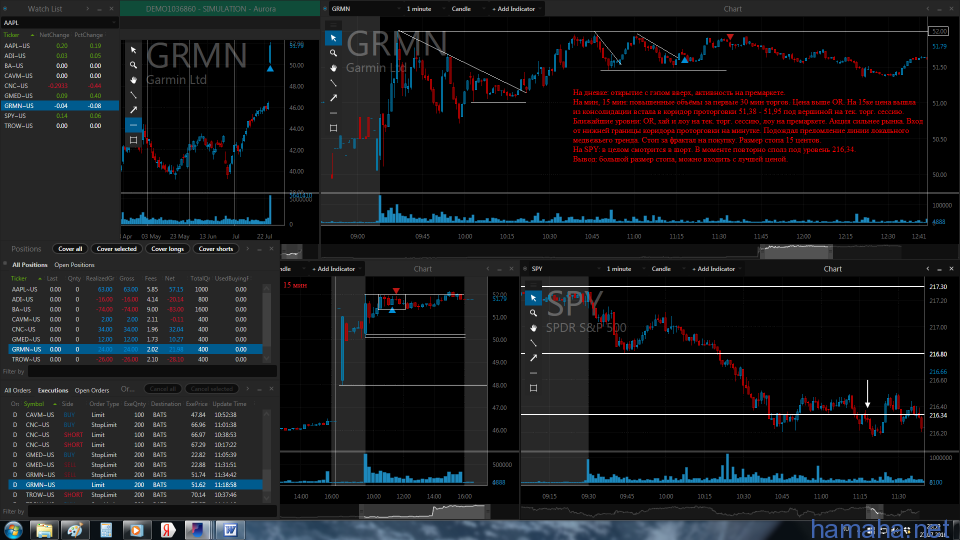960x540 pixels.
Task: Select TROW–US row in Positions table
Action: pyautogui.click(x=135, y=359)
